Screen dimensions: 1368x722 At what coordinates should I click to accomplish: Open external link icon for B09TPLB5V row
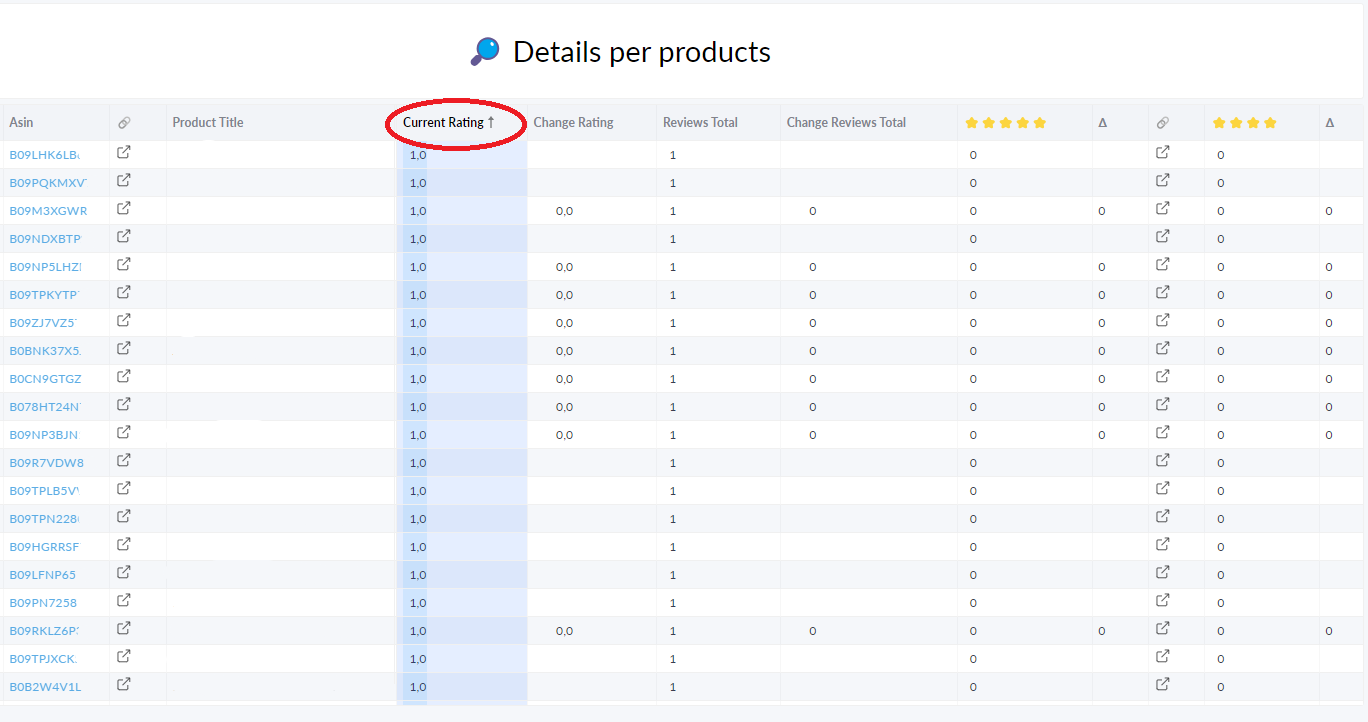(123, 489)
